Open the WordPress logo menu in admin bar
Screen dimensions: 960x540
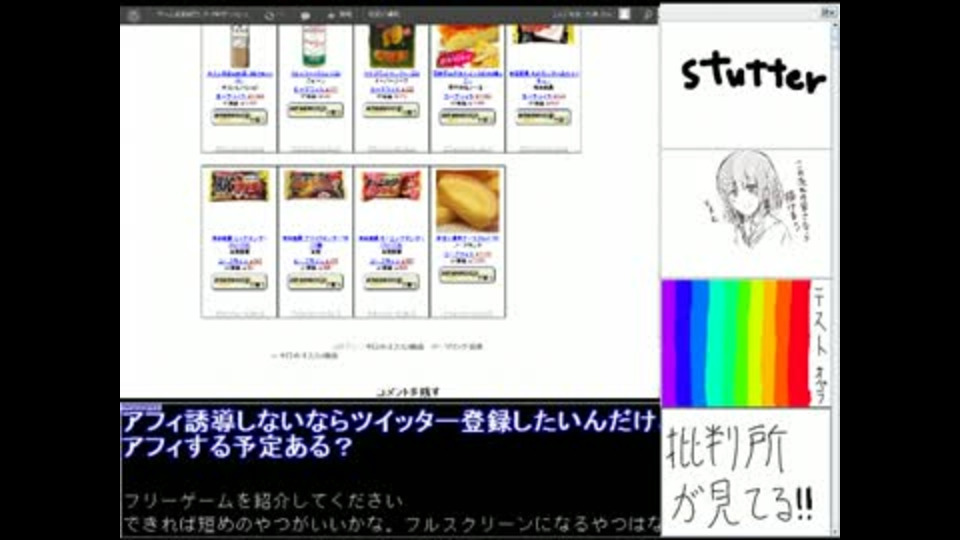(133, 15)
